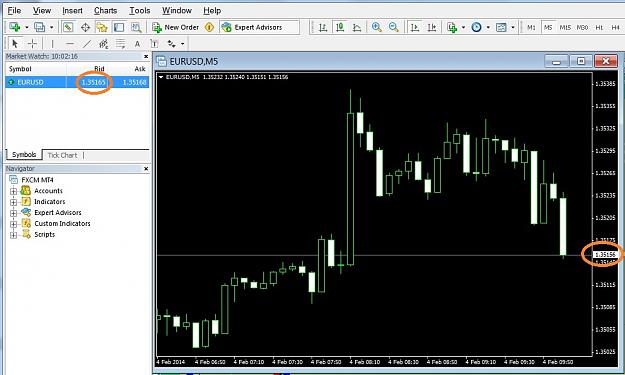Open the Tools menu
625x375 pixels.
[x=140, y=10]
